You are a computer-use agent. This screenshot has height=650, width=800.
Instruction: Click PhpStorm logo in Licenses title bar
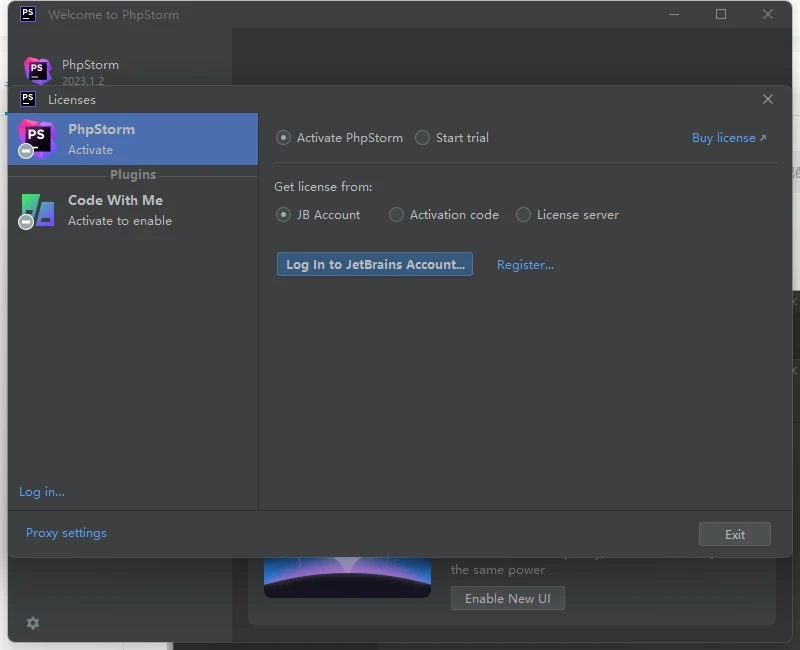click(x=28, y=99)
